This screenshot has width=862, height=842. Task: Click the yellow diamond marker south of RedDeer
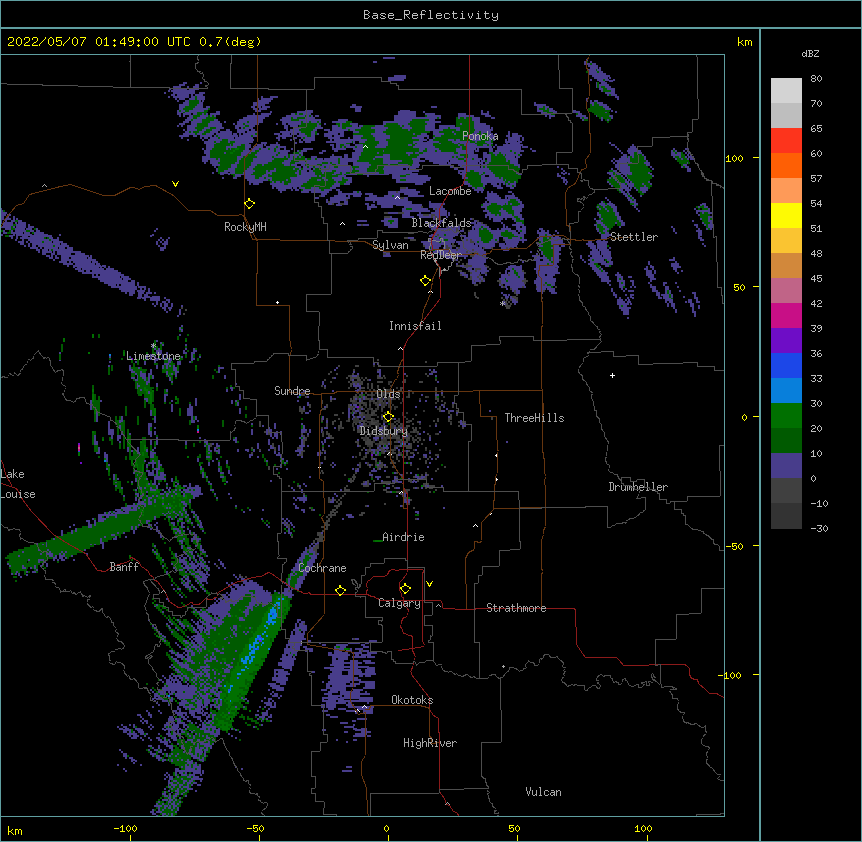tap(426, 281)
